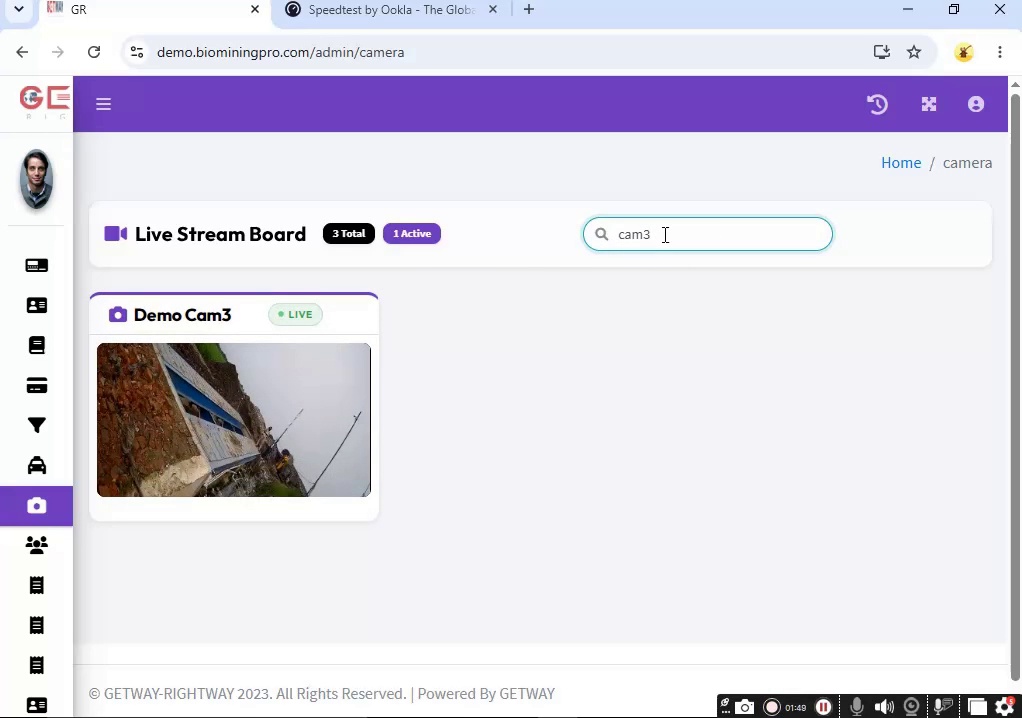Reload the current page
The width and height of the screenshot is (1022, 718).
click(94, 52)
